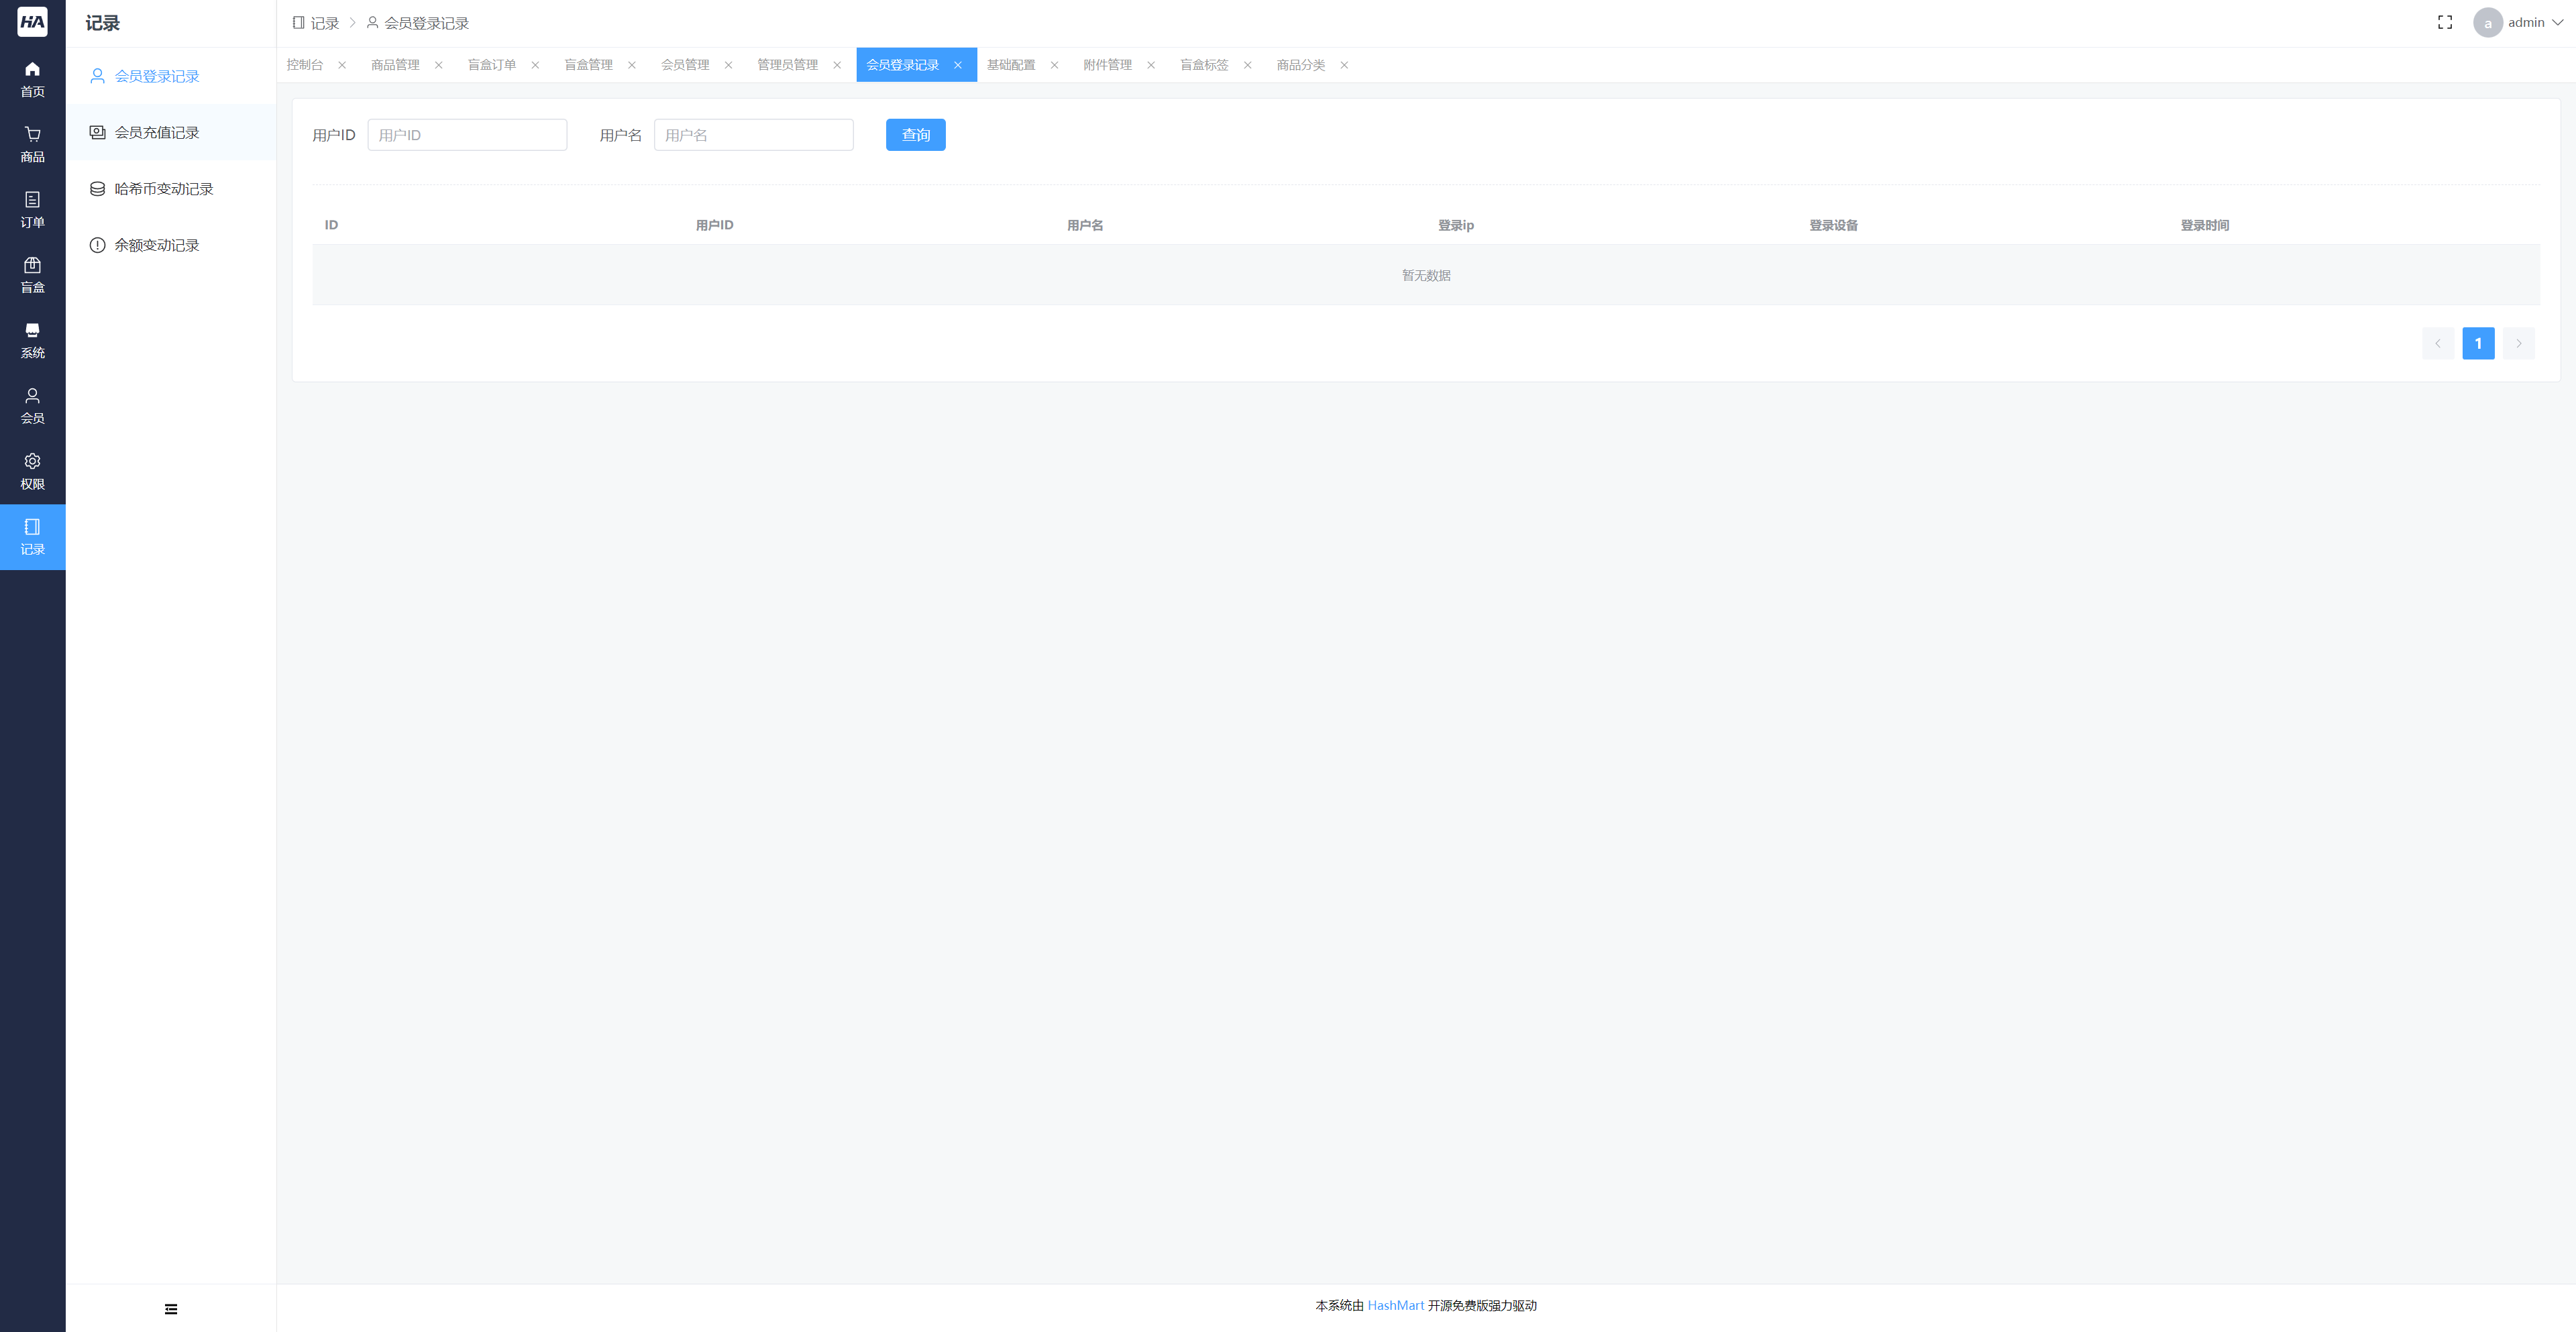Click the 查询 search button
The width and height of the screenshot is (2576, 1332).
pos(915,135)
